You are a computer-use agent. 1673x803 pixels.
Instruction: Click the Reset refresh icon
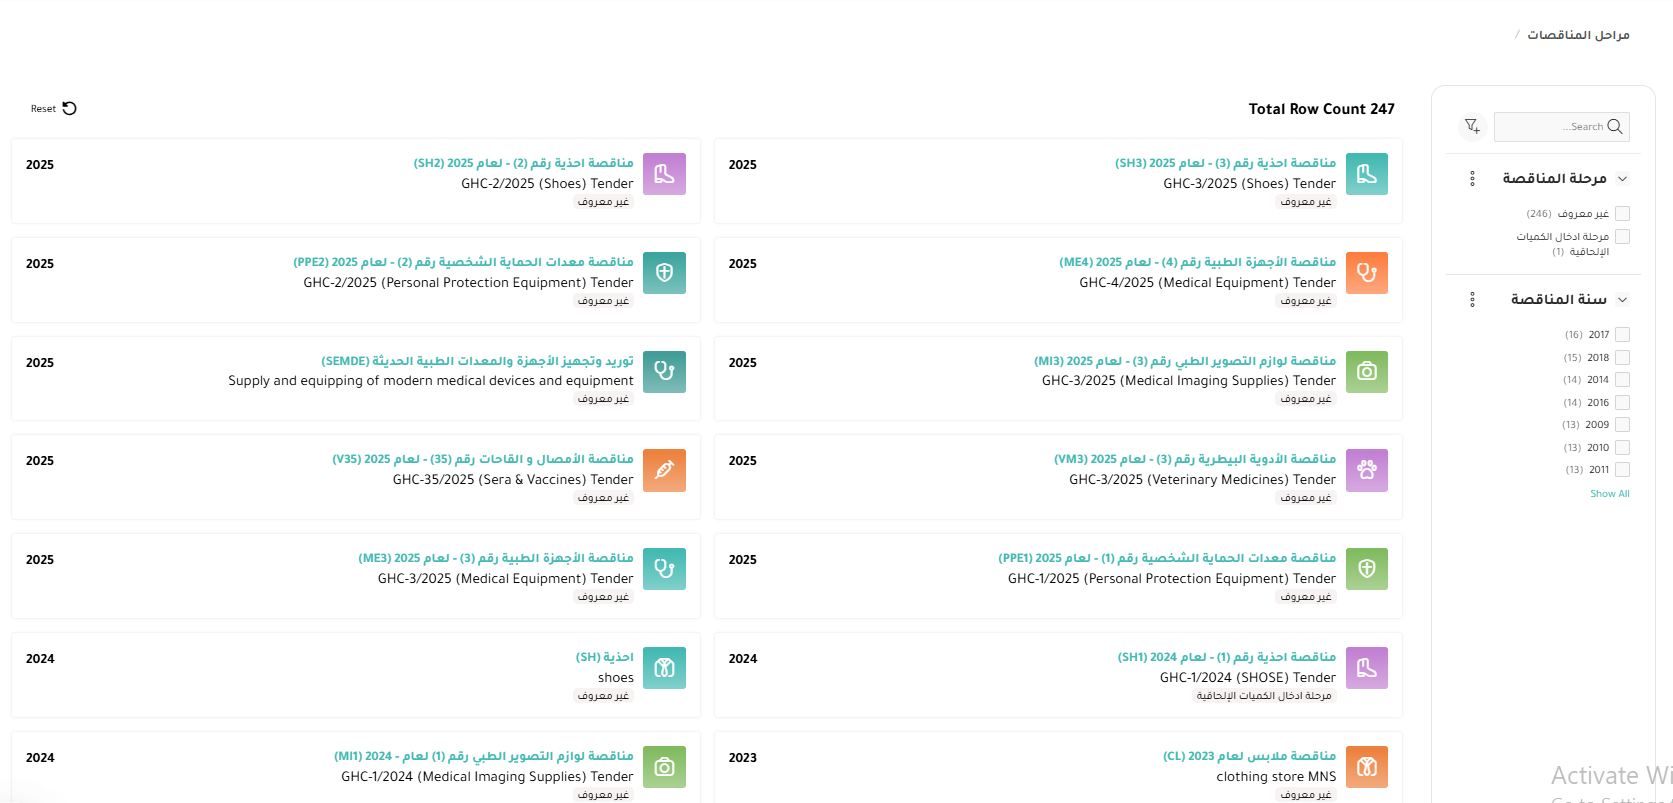(x=69, y=108)
